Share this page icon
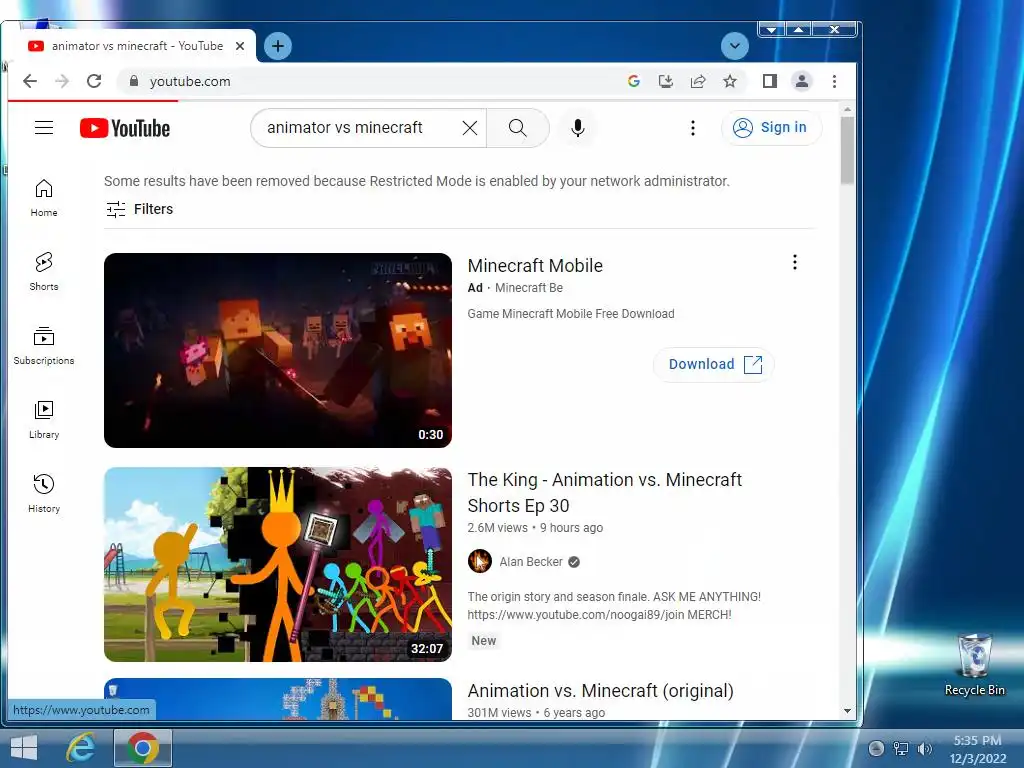 click(698, 81)
